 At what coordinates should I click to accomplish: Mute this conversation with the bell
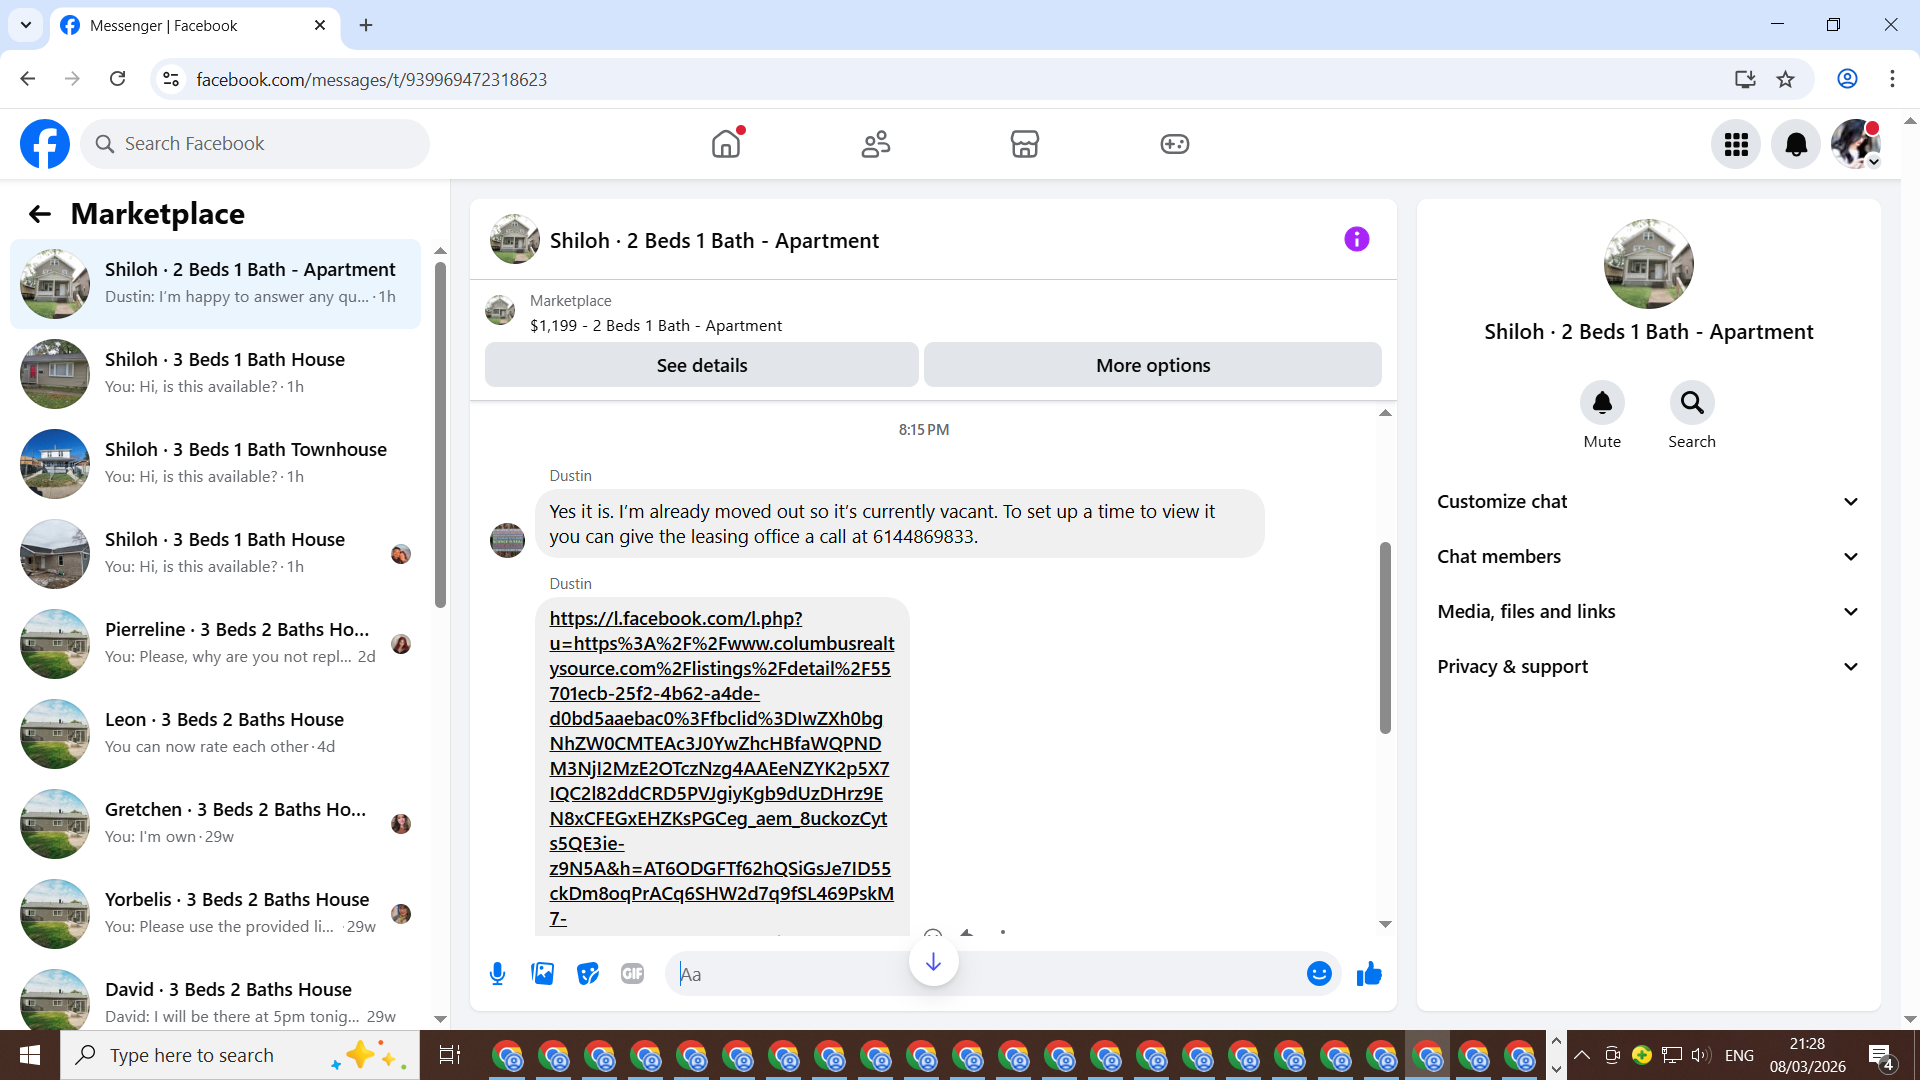point(1602,403)
